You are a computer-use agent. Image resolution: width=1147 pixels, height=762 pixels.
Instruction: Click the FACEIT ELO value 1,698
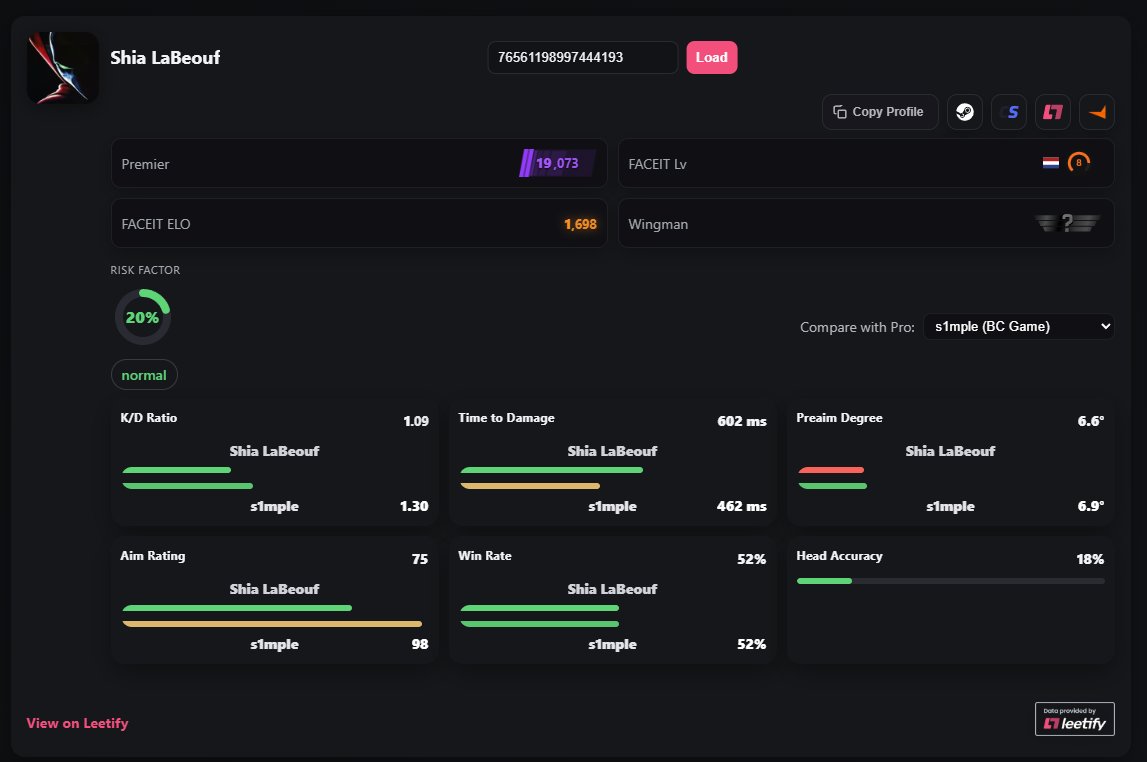click(580, 225)
